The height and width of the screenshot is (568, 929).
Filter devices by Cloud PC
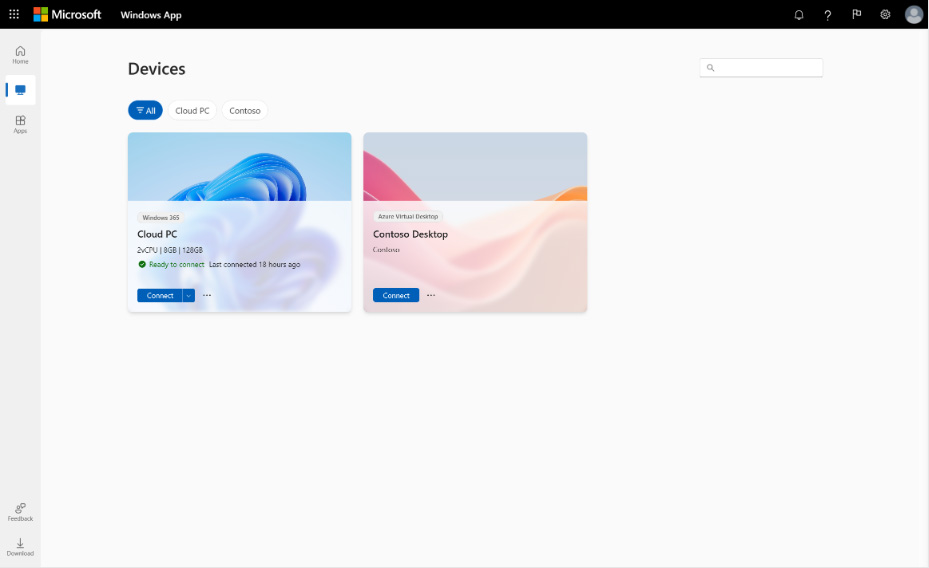192,111
